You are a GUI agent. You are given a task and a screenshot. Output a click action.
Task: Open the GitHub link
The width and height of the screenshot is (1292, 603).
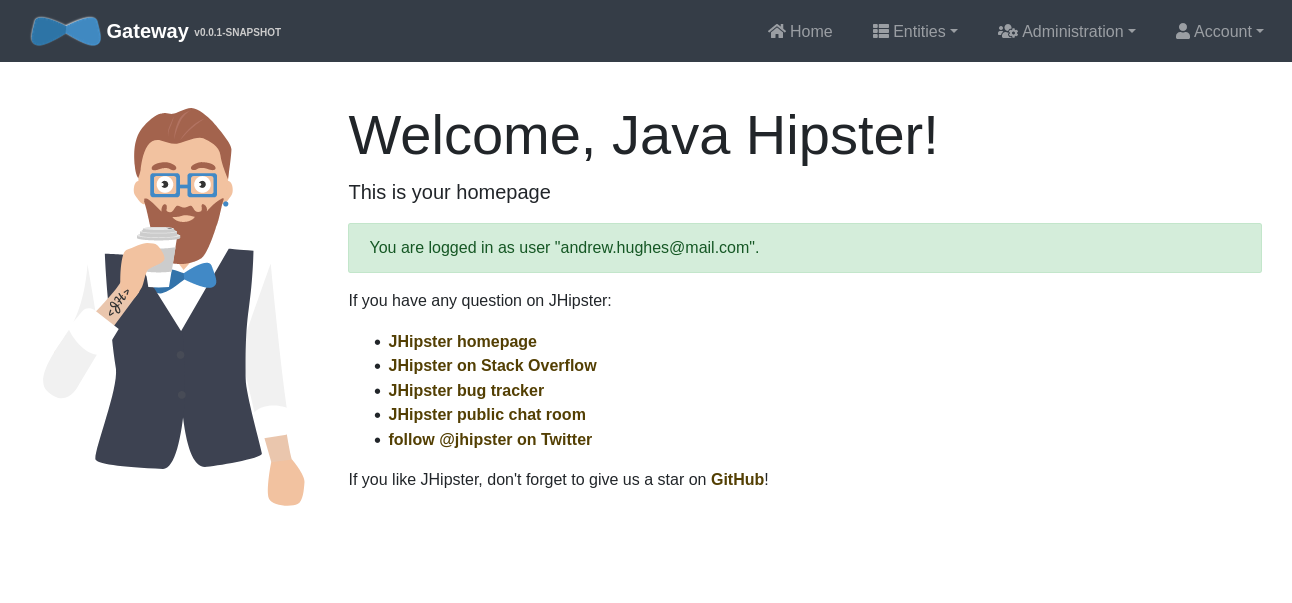click(x=737, y=480)
